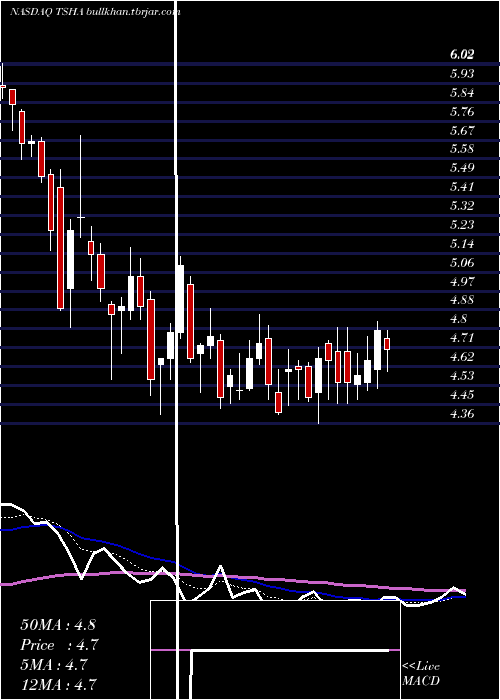Image resolution: width=500 pixels, height=700 pixels.
Task: Click the <<Live MACD label
Action: coord(421,674)
